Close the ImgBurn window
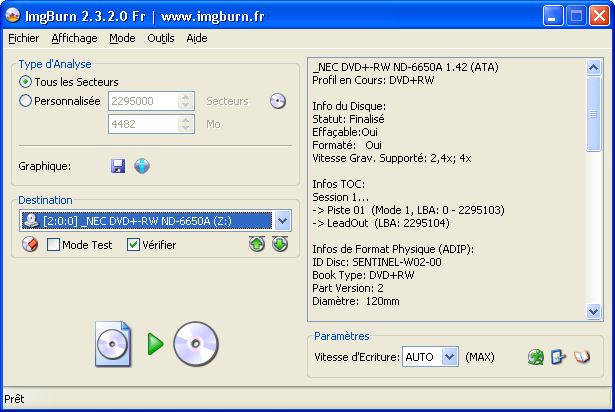 pos(599,16)
